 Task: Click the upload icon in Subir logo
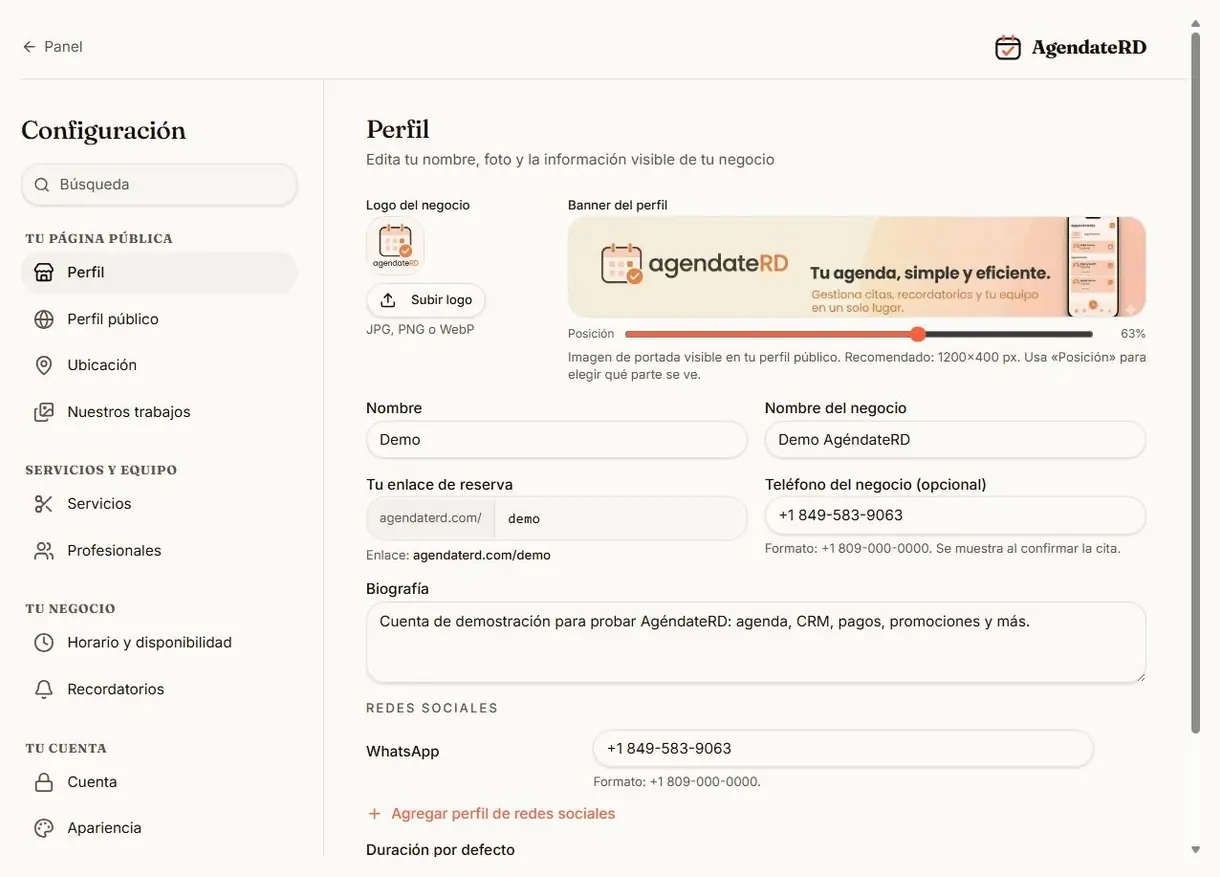(x=388, y=300)
